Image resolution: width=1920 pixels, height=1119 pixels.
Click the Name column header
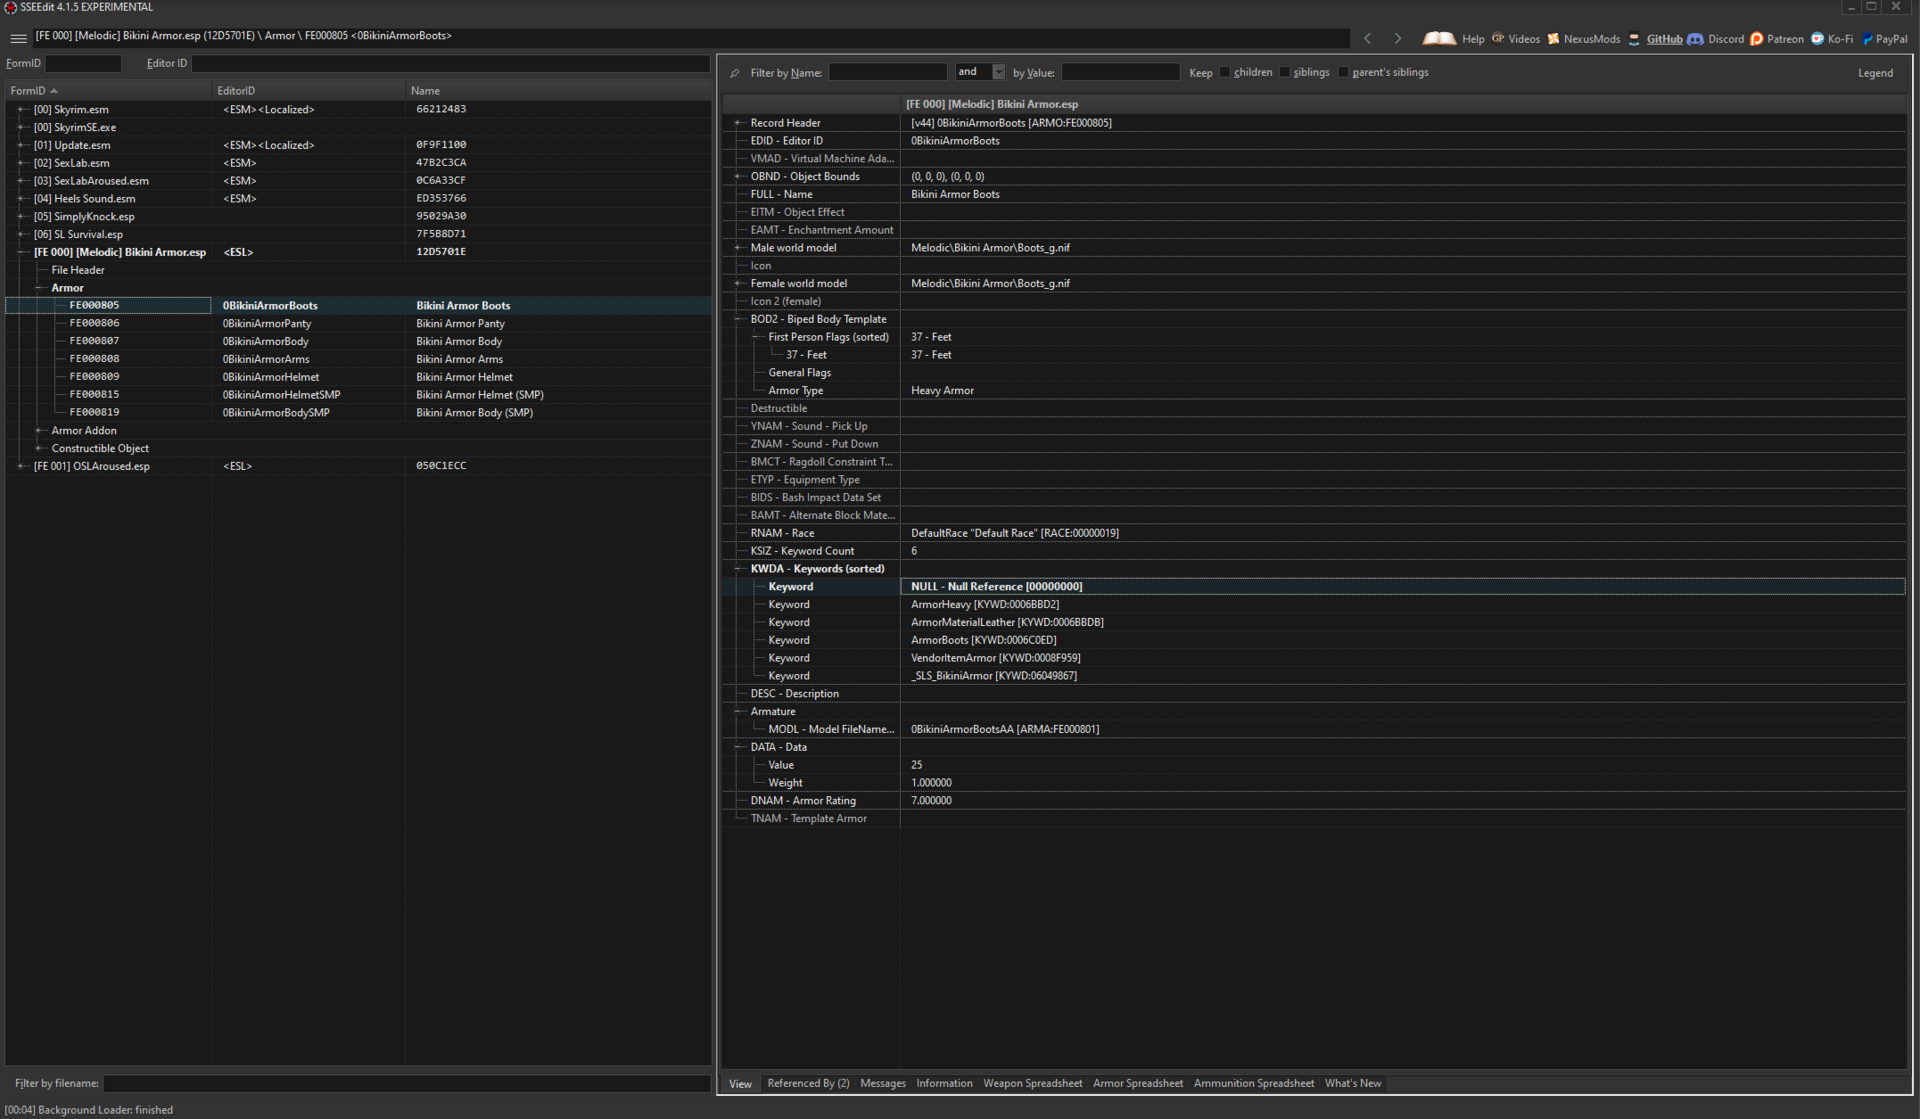click(558, 90)
